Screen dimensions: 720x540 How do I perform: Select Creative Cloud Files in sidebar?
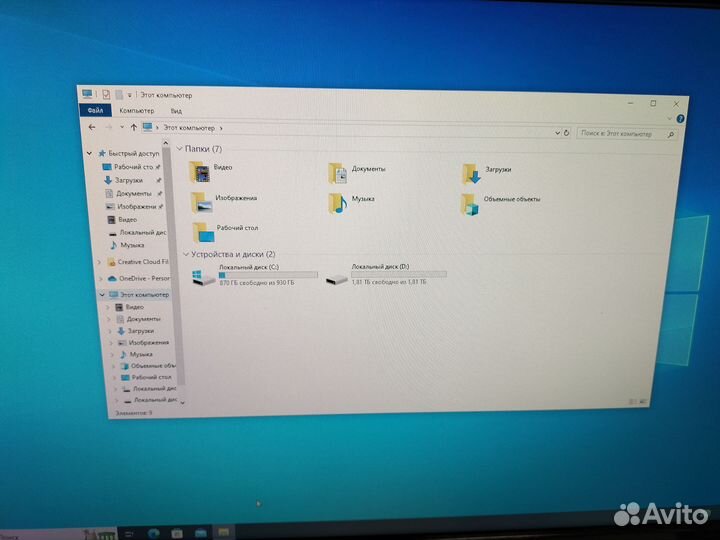coord(137,262)
